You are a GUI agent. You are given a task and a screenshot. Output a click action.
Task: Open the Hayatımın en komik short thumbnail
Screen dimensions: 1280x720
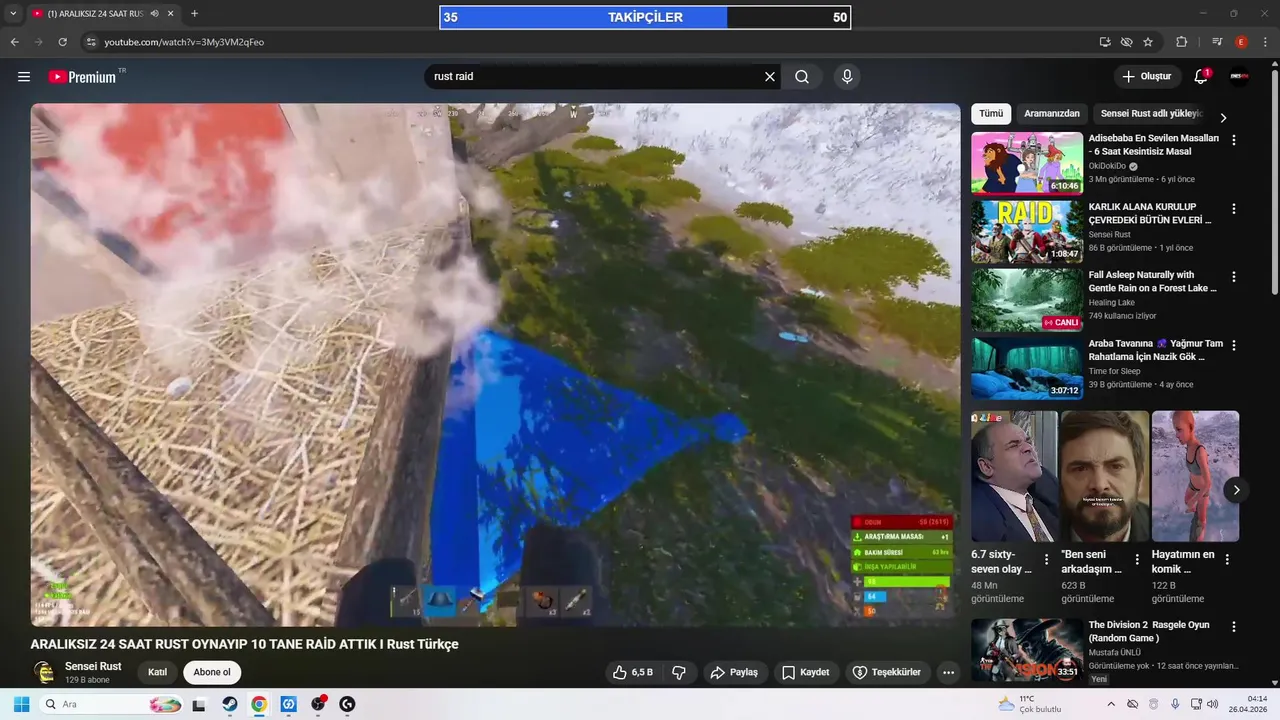tap(1195, 476)
